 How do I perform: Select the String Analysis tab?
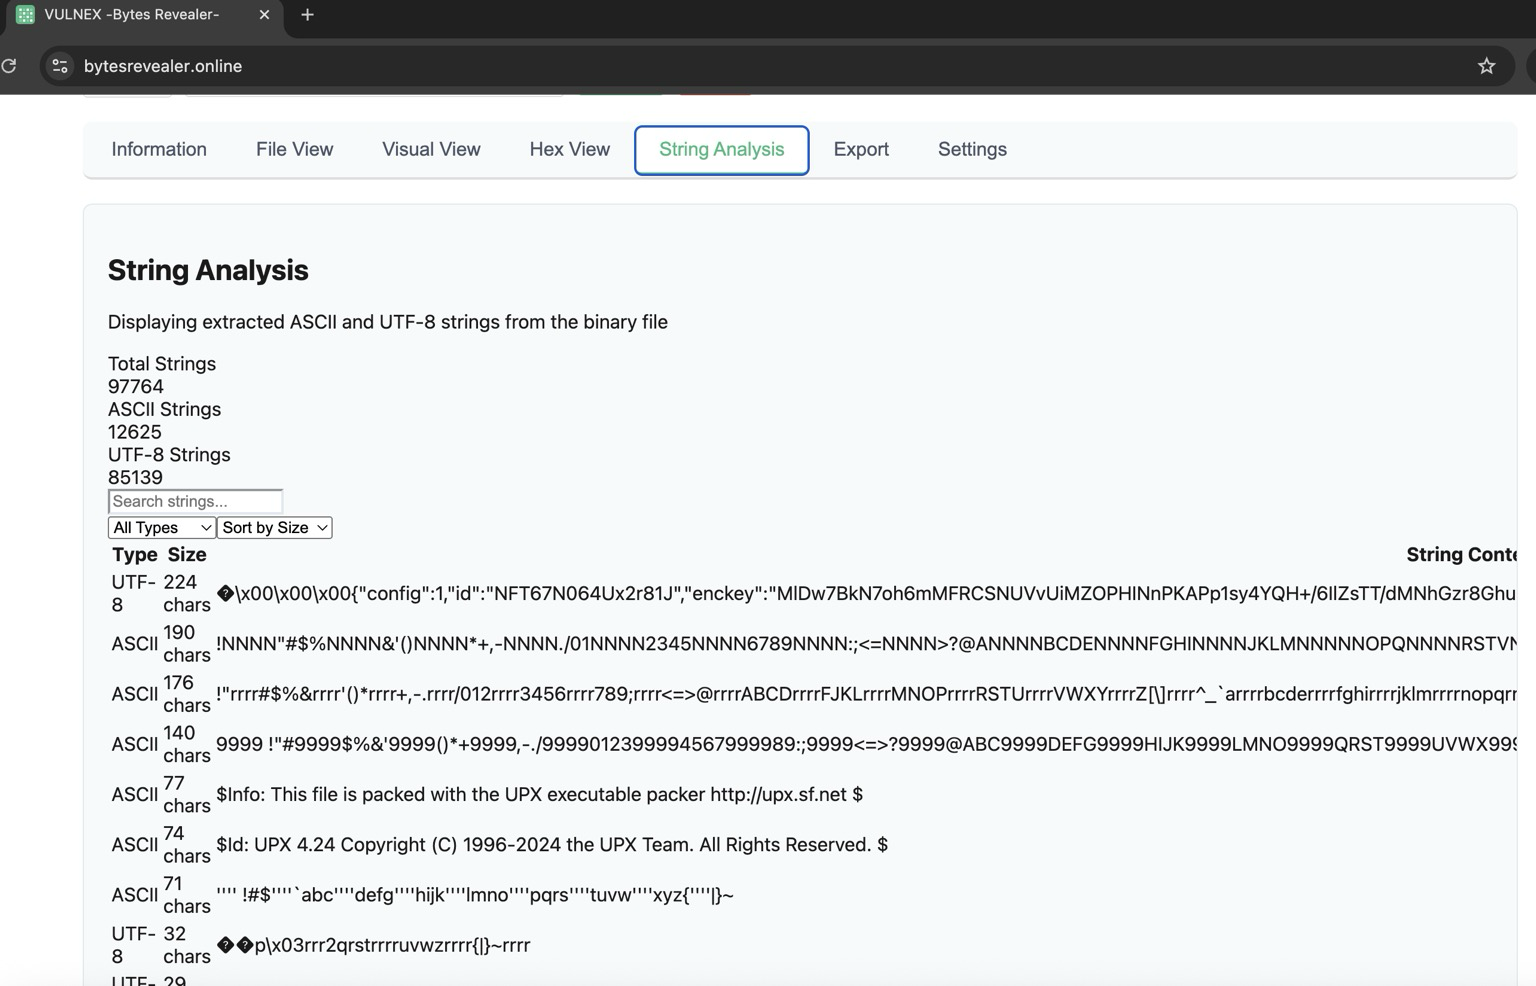tap(721, 150)
